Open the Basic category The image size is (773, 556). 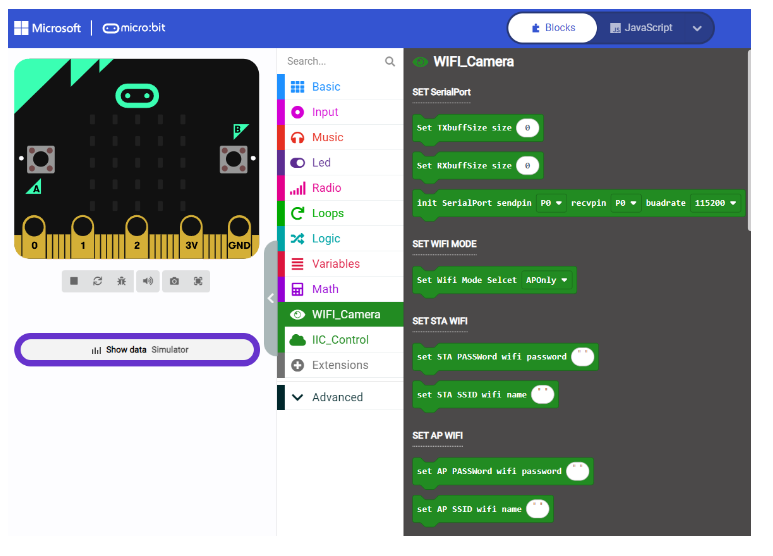click(x=340, y=87)
